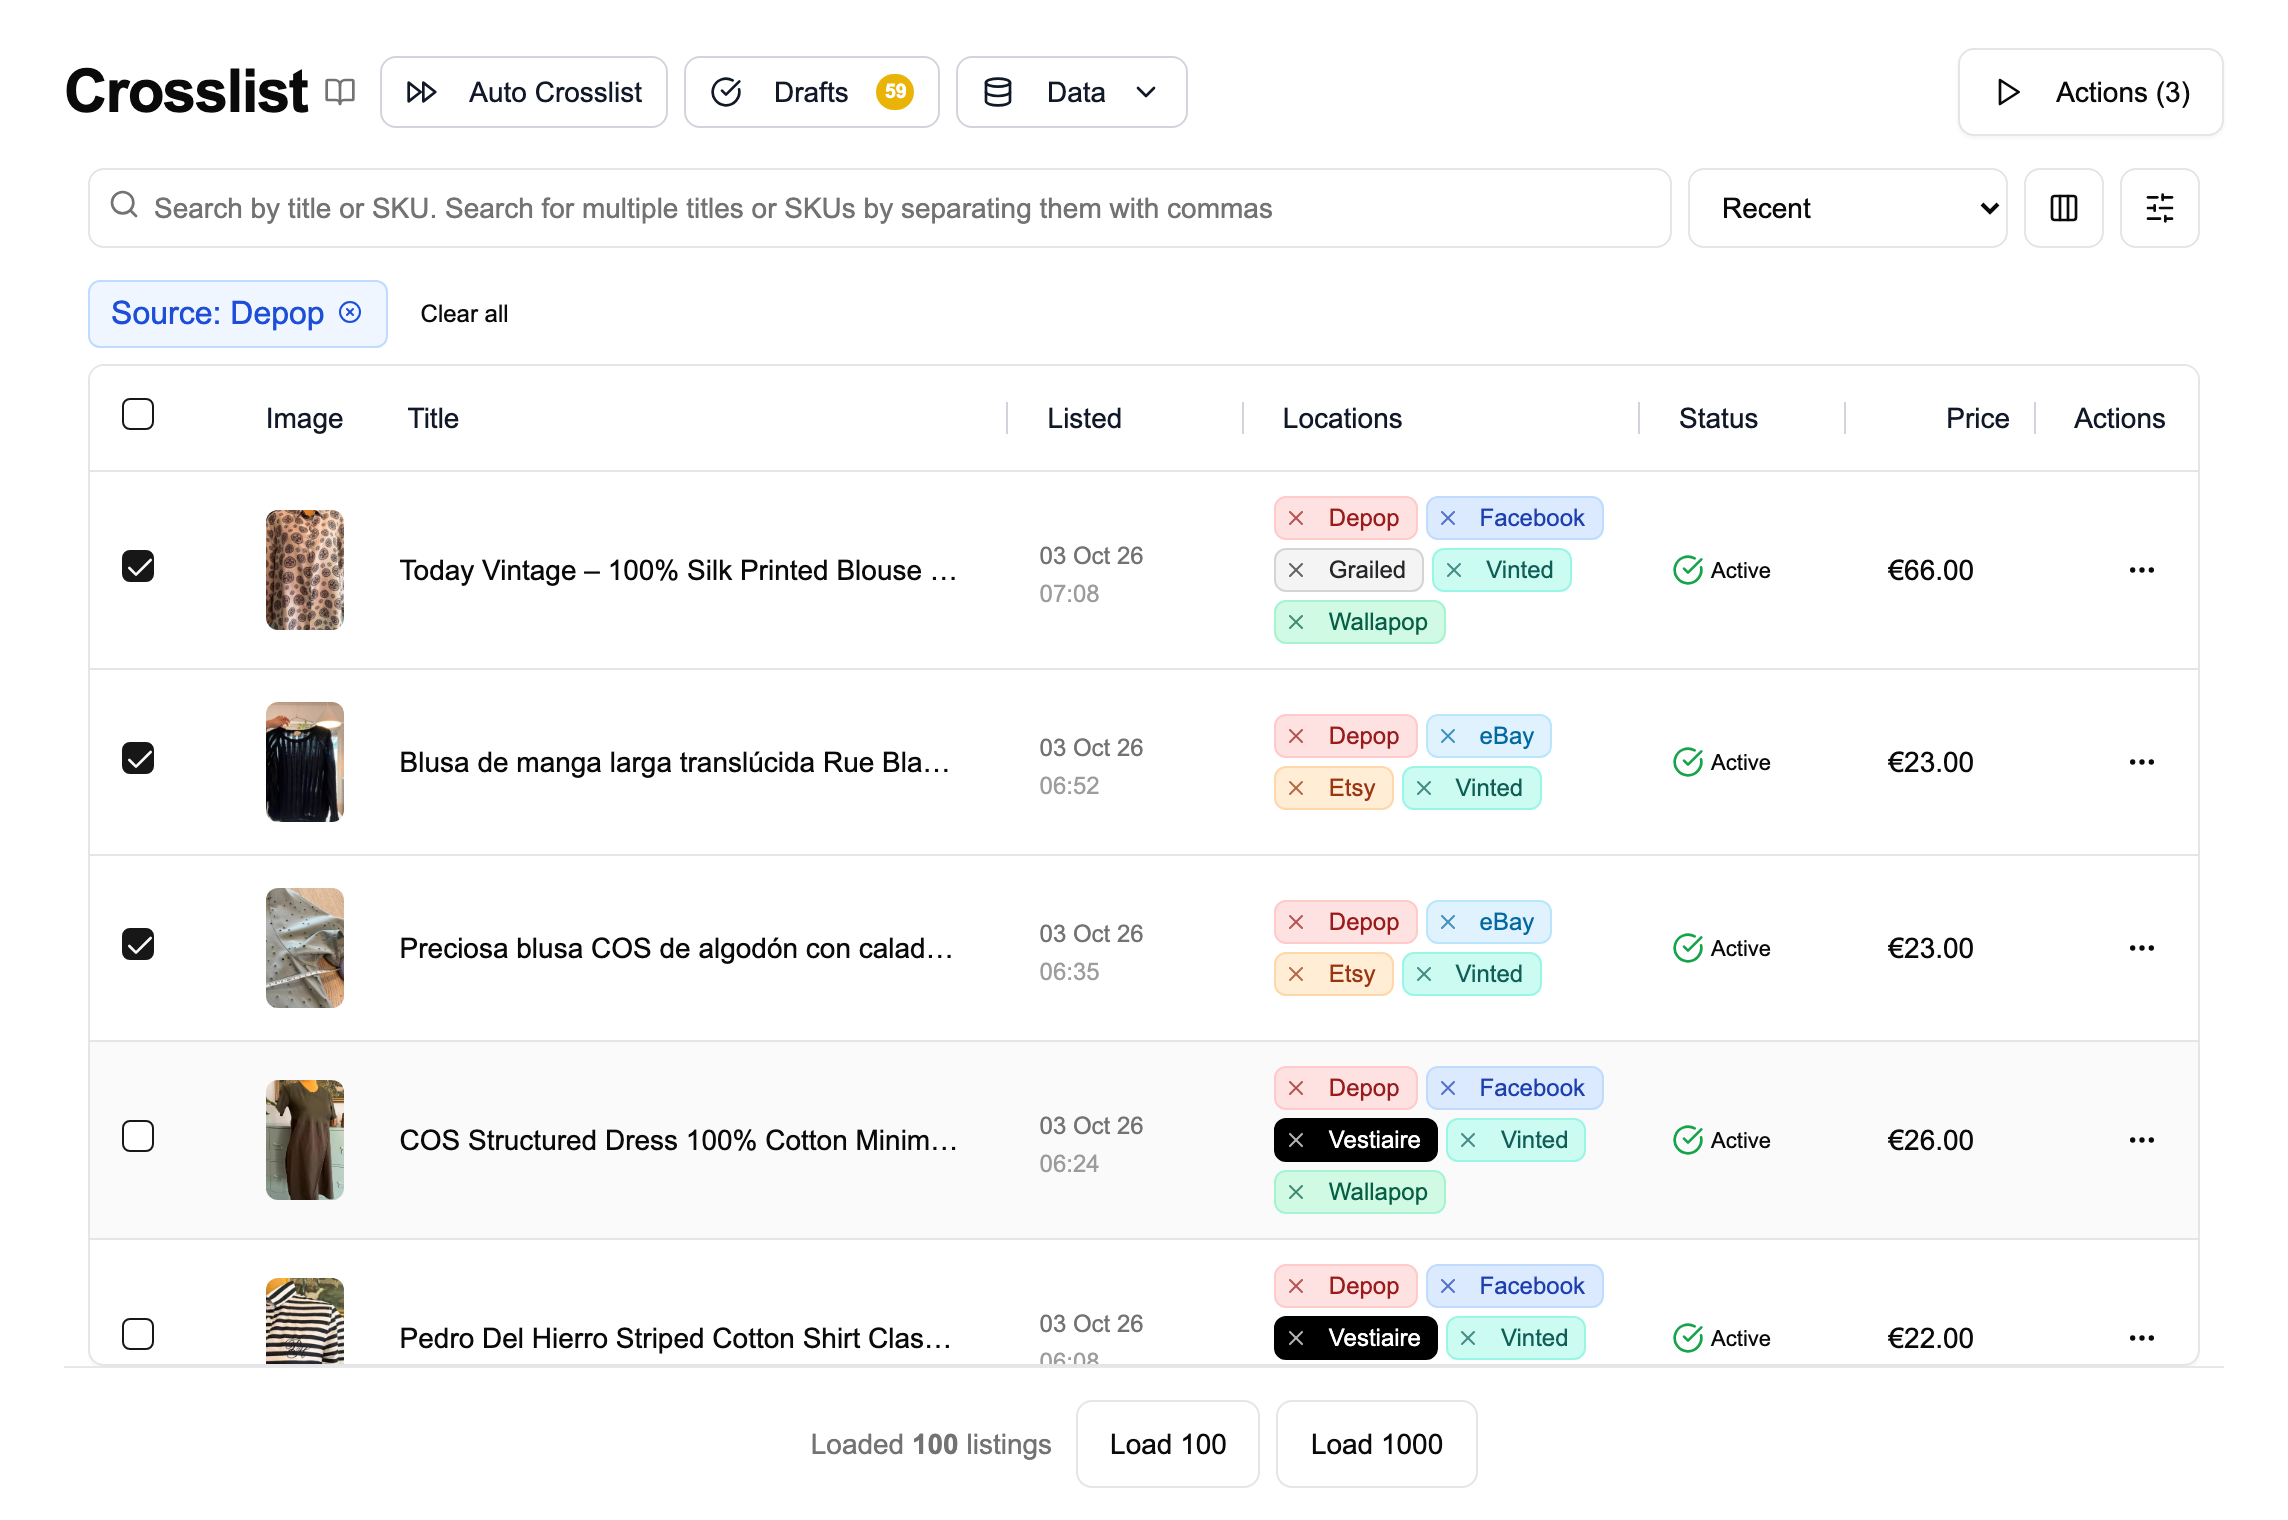Open the Actions (3) menu
Screen dimensions: 2288x1520
click(2090, 92)
